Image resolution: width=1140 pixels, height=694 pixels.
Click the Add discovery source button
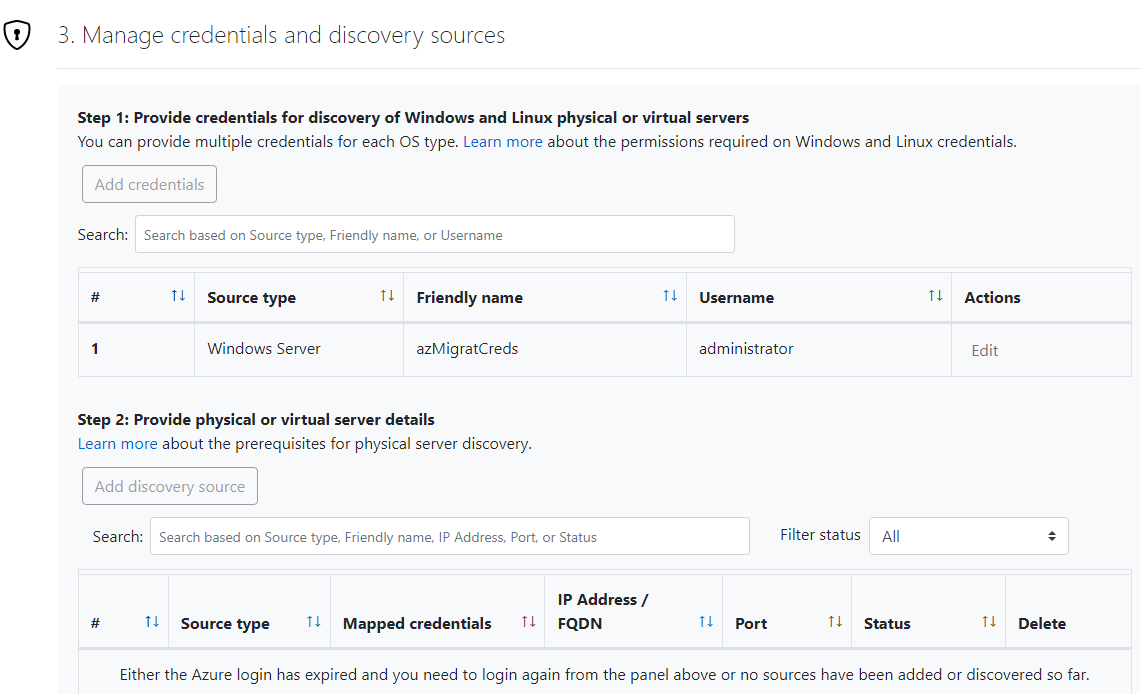(169, 486)
